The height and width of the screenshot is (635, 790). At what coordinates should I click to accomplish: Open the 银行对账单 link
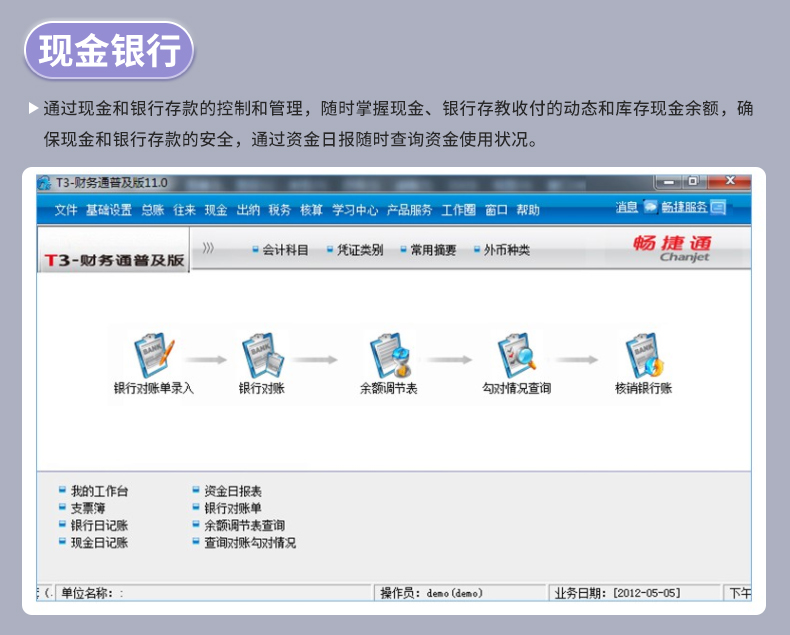[233, 508]
